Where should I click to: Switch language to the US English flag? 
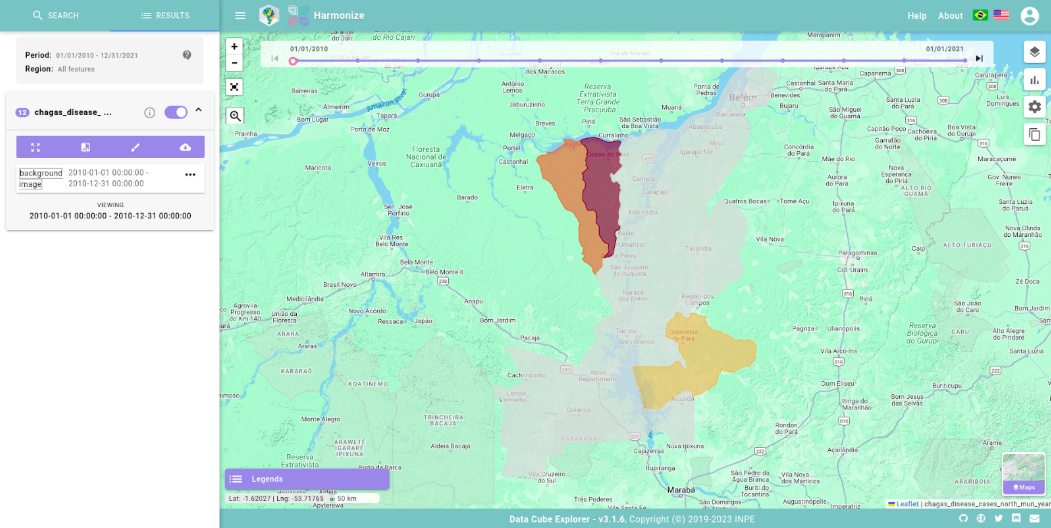click(1001, 16)
